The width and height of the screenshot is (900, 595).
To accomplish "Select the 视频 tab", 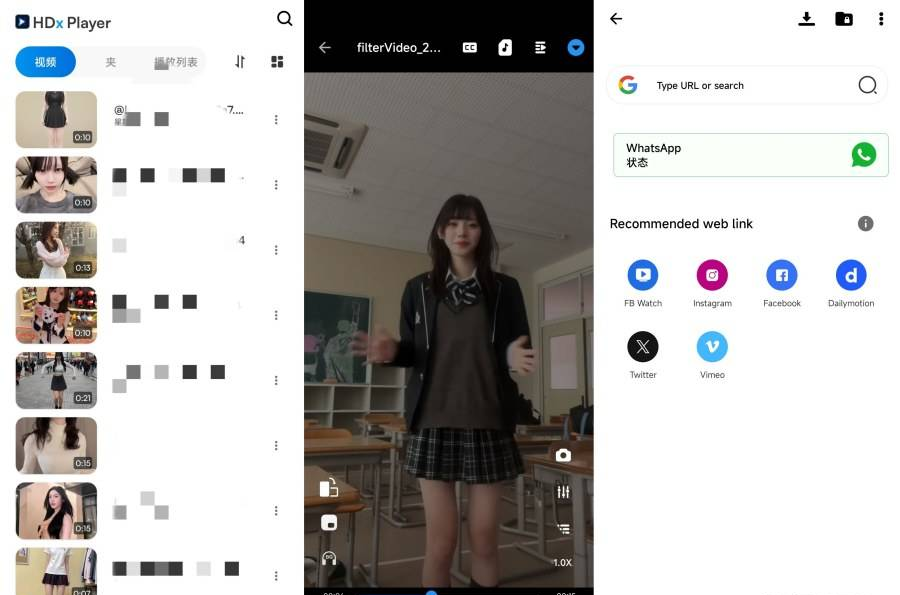I will click(45, 62).
